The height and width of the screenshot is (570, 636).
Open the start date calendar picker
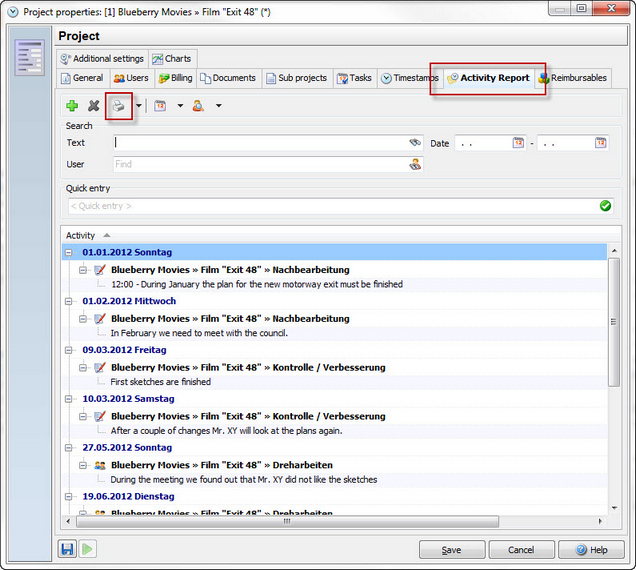click(x=518, y=143)
